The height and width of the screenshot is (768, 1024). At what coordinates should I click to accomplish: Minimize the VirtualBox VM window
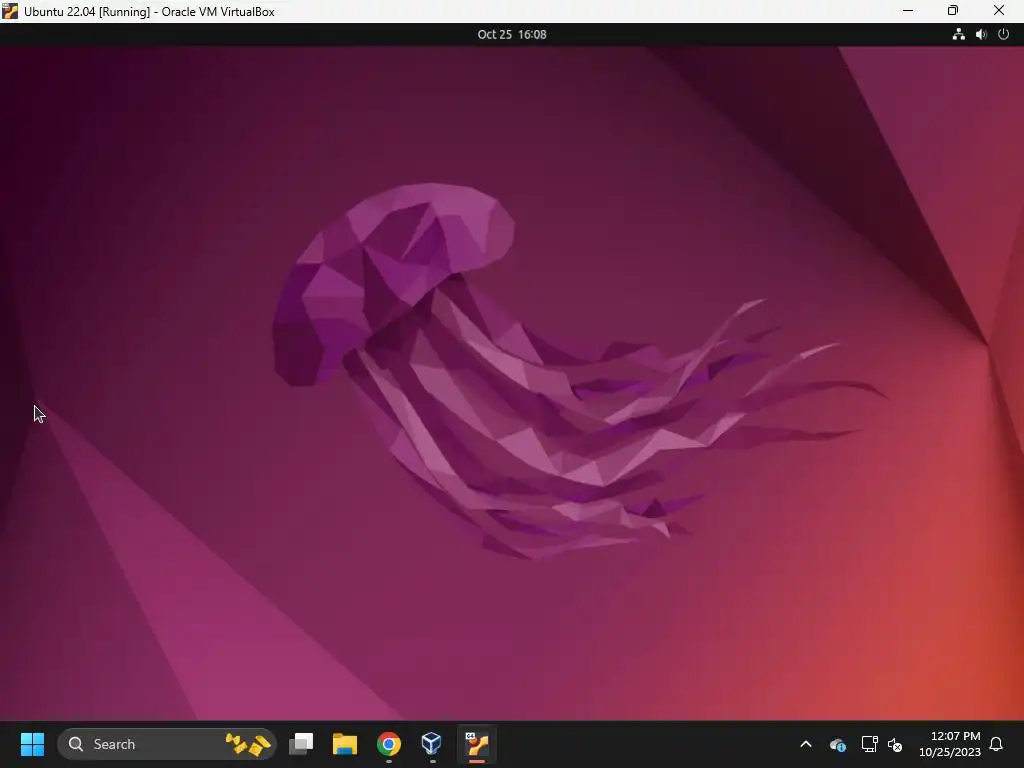(908, 11)
